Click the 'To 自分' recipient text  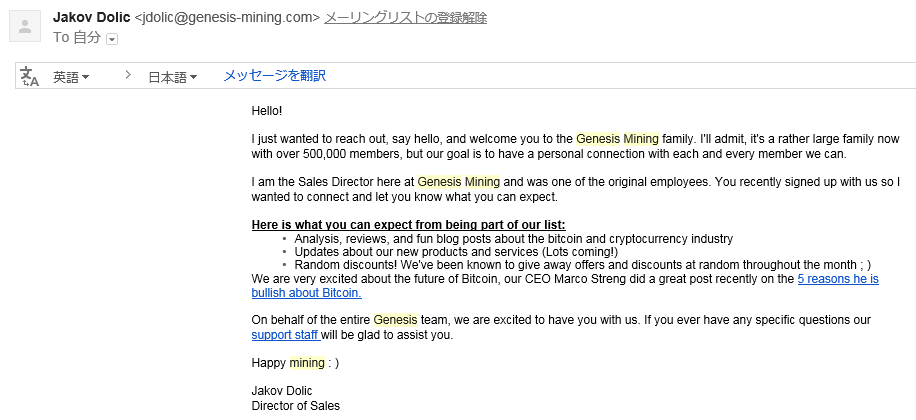pyautogui.click(x=77, y=38)
